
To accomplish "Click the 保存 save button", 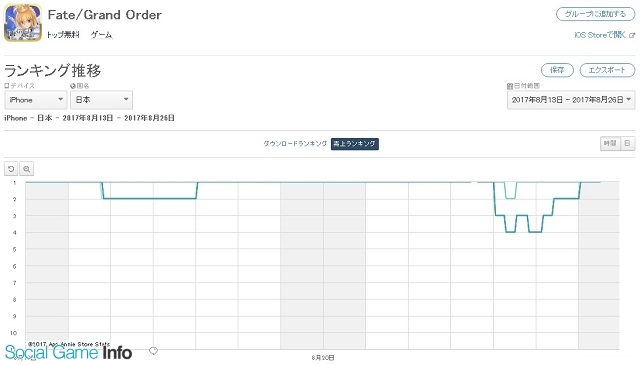I will coord(557,70).
